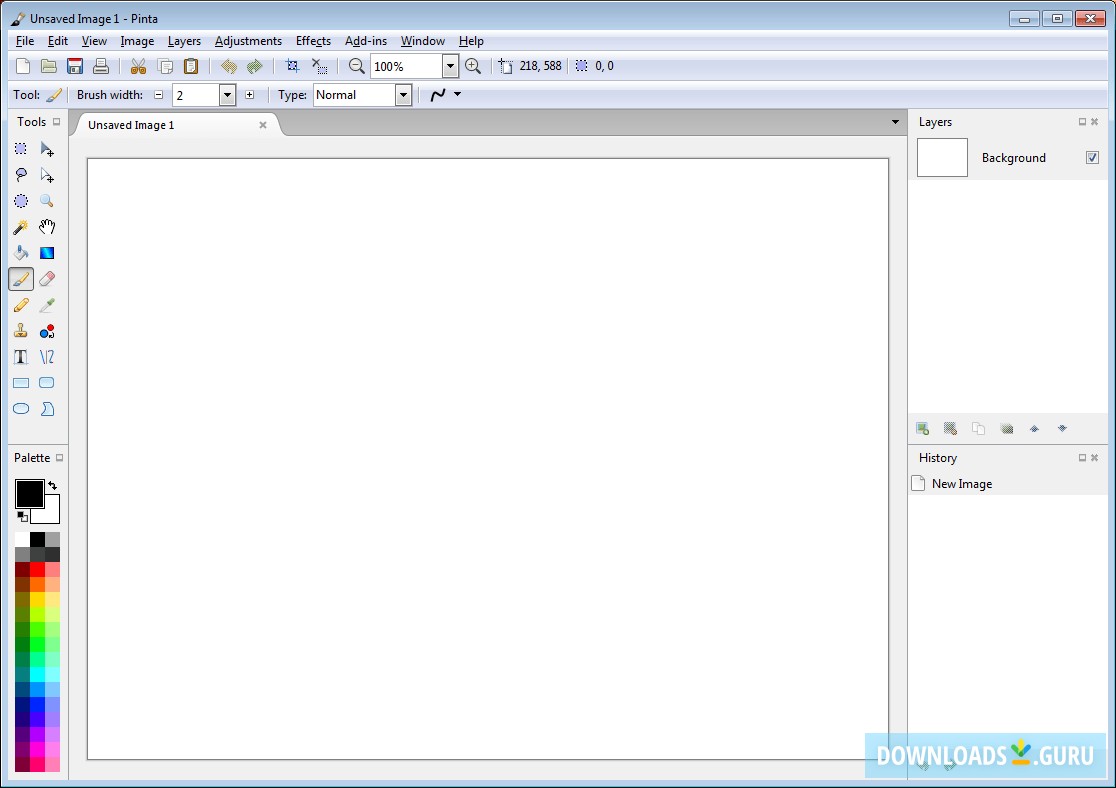This screenshot has height=788, width=1116.
Task: Open the Edit menu
Action: pyautogui.click(x=58, y=41)
